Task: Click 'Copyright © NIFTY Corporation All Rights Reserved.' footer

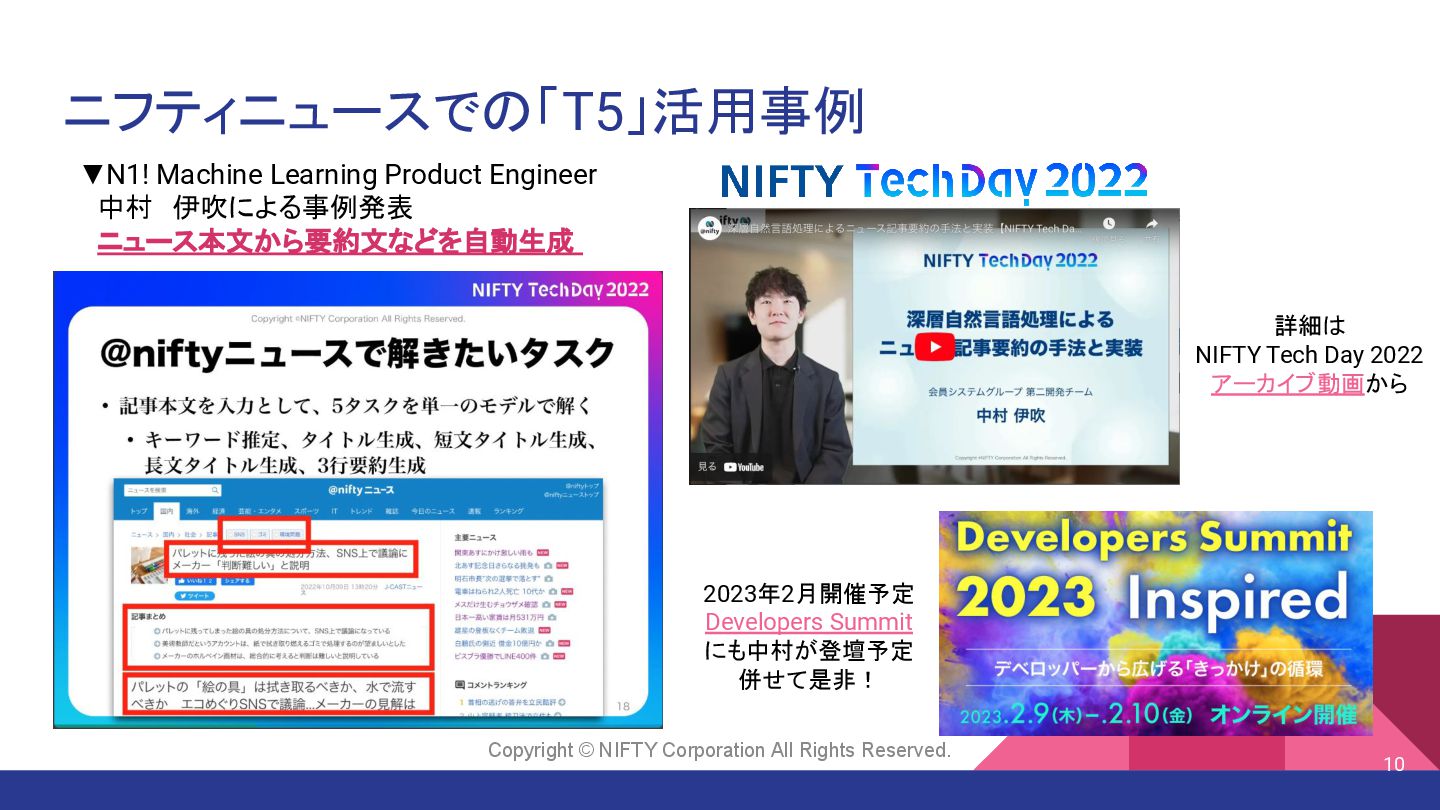Action: click(x=719, y=750)
